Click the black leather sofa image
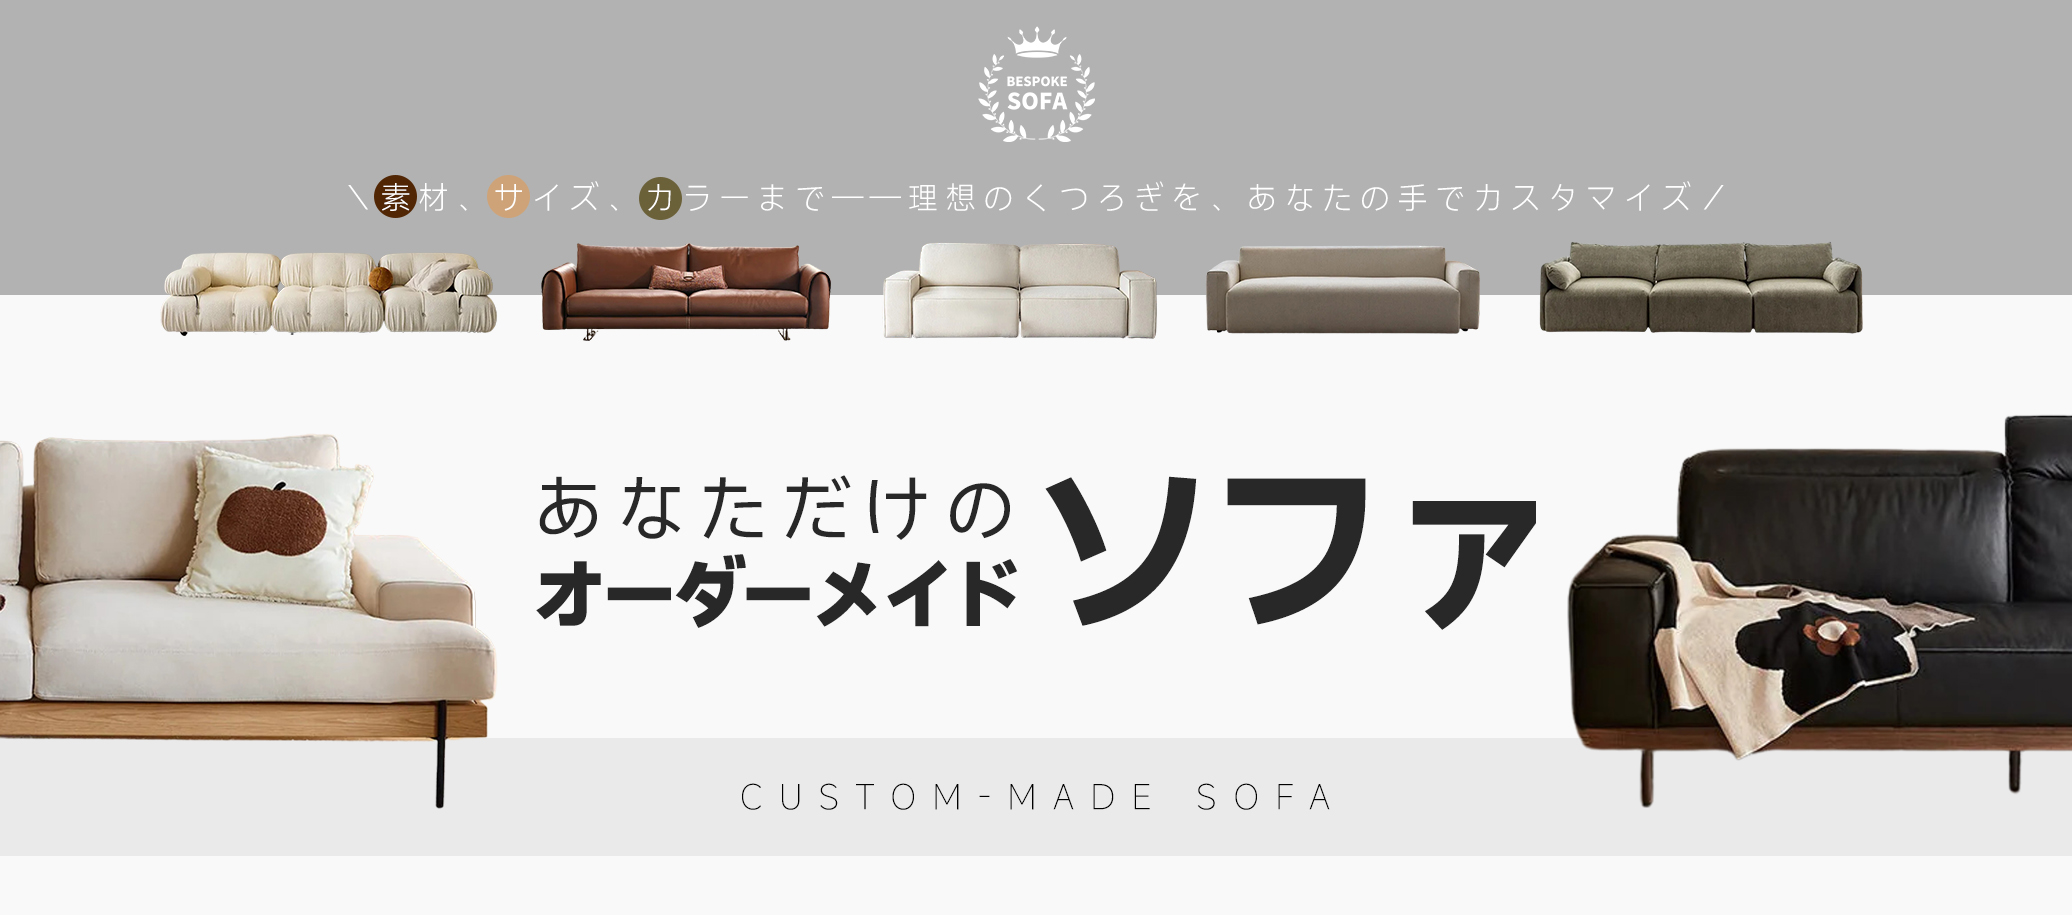This screenshot has height=915, width=2072. pyautogui.click(x=1820, y=610)
